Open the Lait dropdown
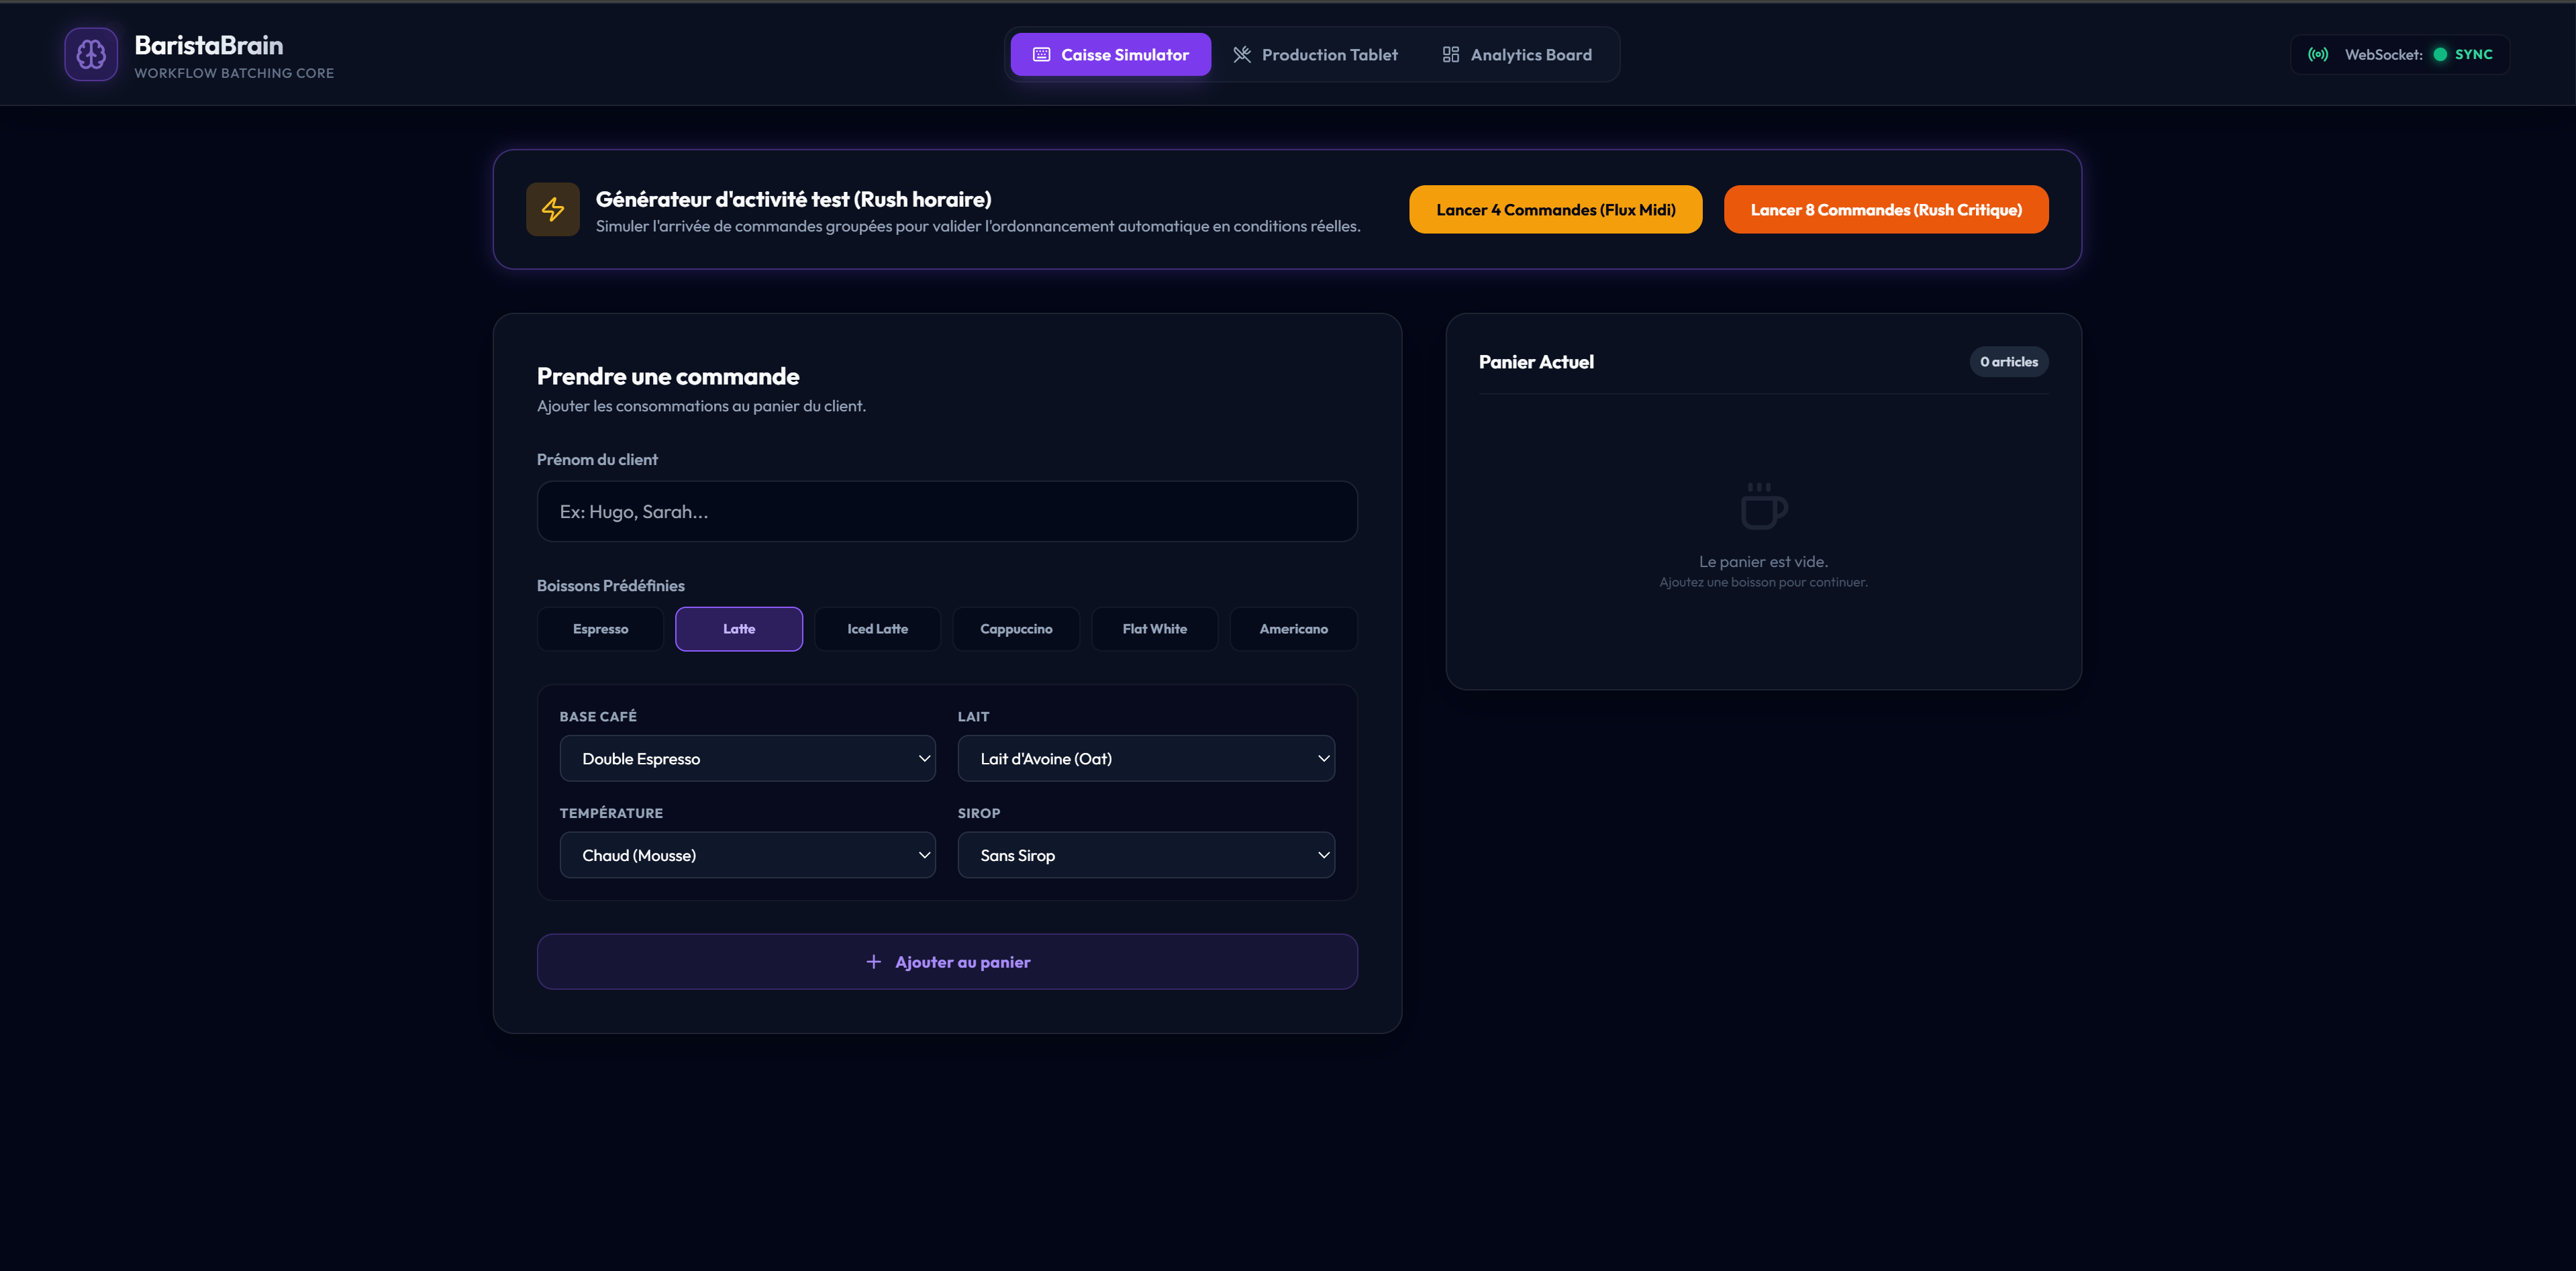This screenshot has width=2576, height=1271. (x=1146, y=759)
